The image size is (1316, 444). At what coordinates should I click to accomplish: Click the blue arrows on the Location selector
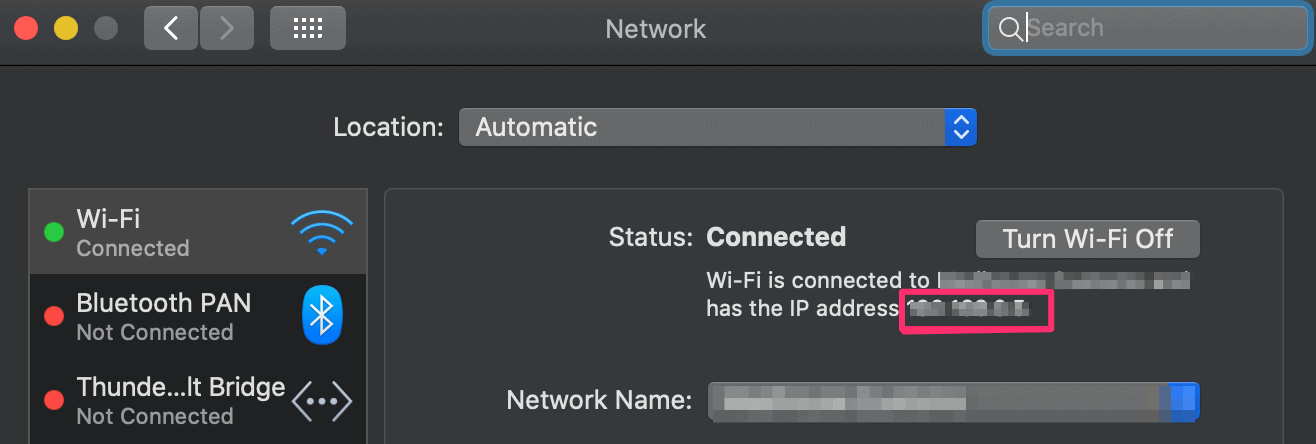[x=961, y=127]
